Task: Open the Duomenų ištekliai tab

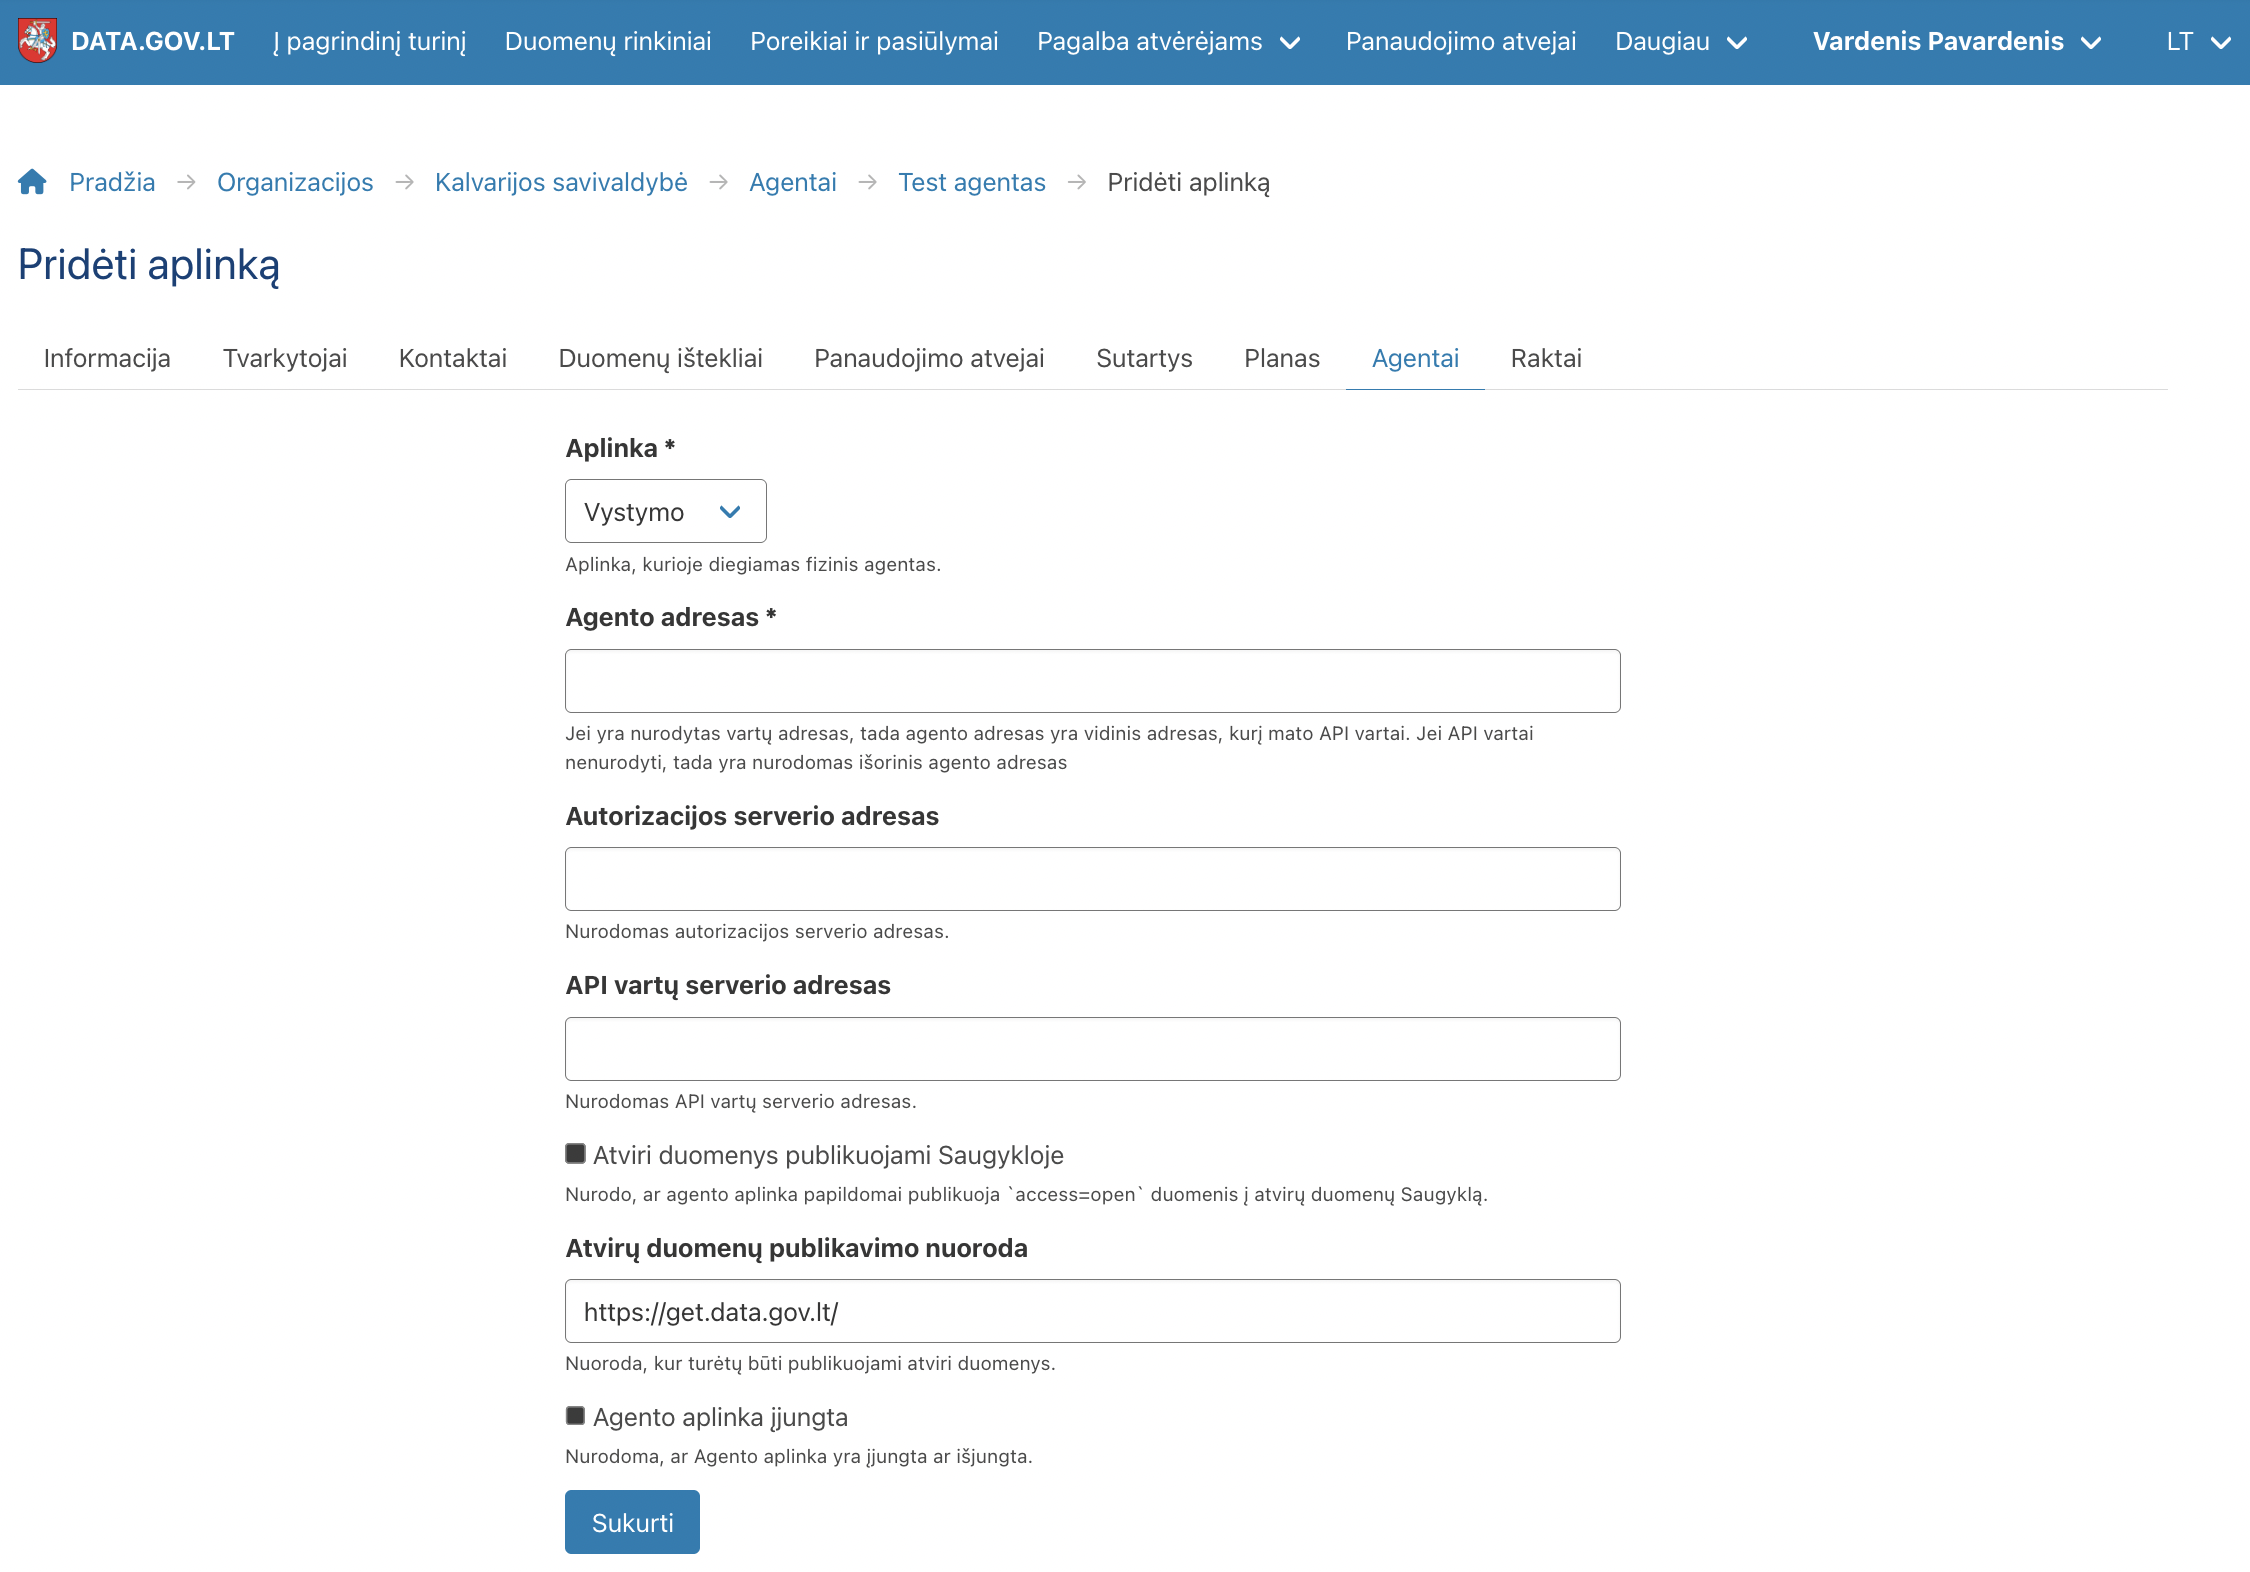Action: click(x=660, y=358)
